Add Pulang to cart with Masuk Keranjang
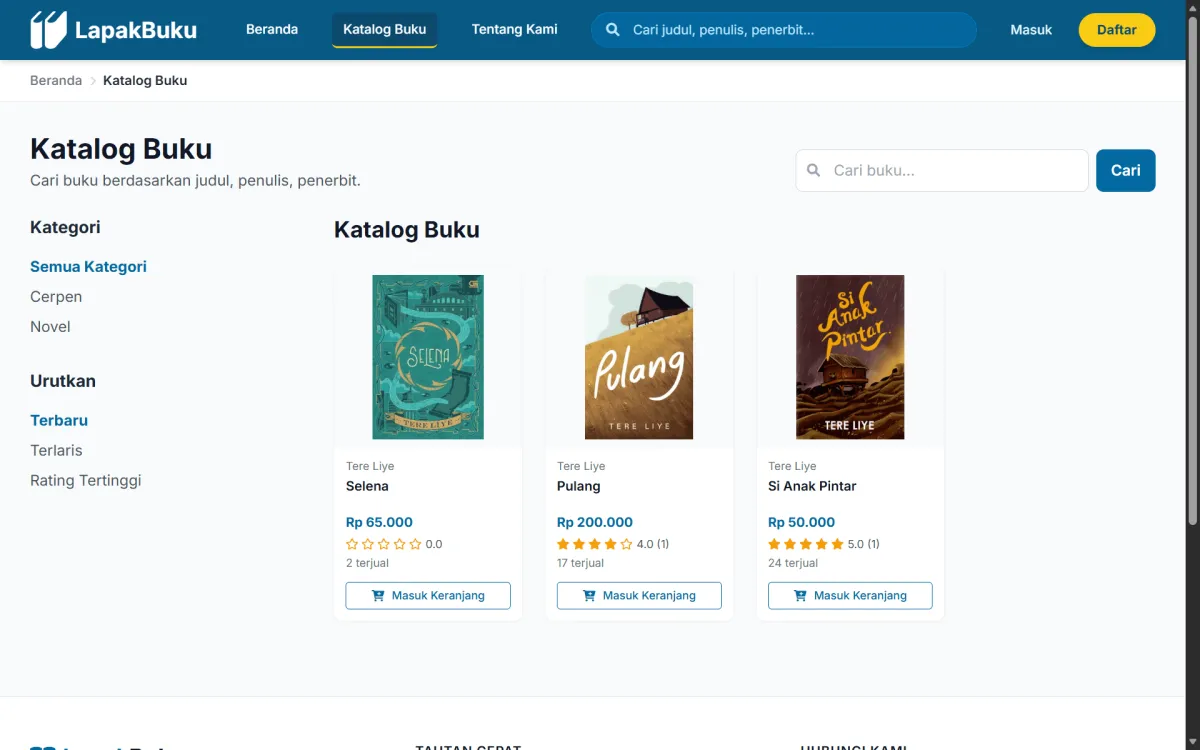The height and width of the screenshot is (750, 1200). (639, 596)
